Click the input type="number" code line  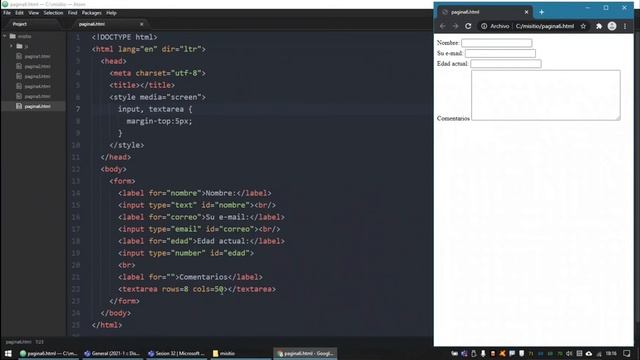186,253
